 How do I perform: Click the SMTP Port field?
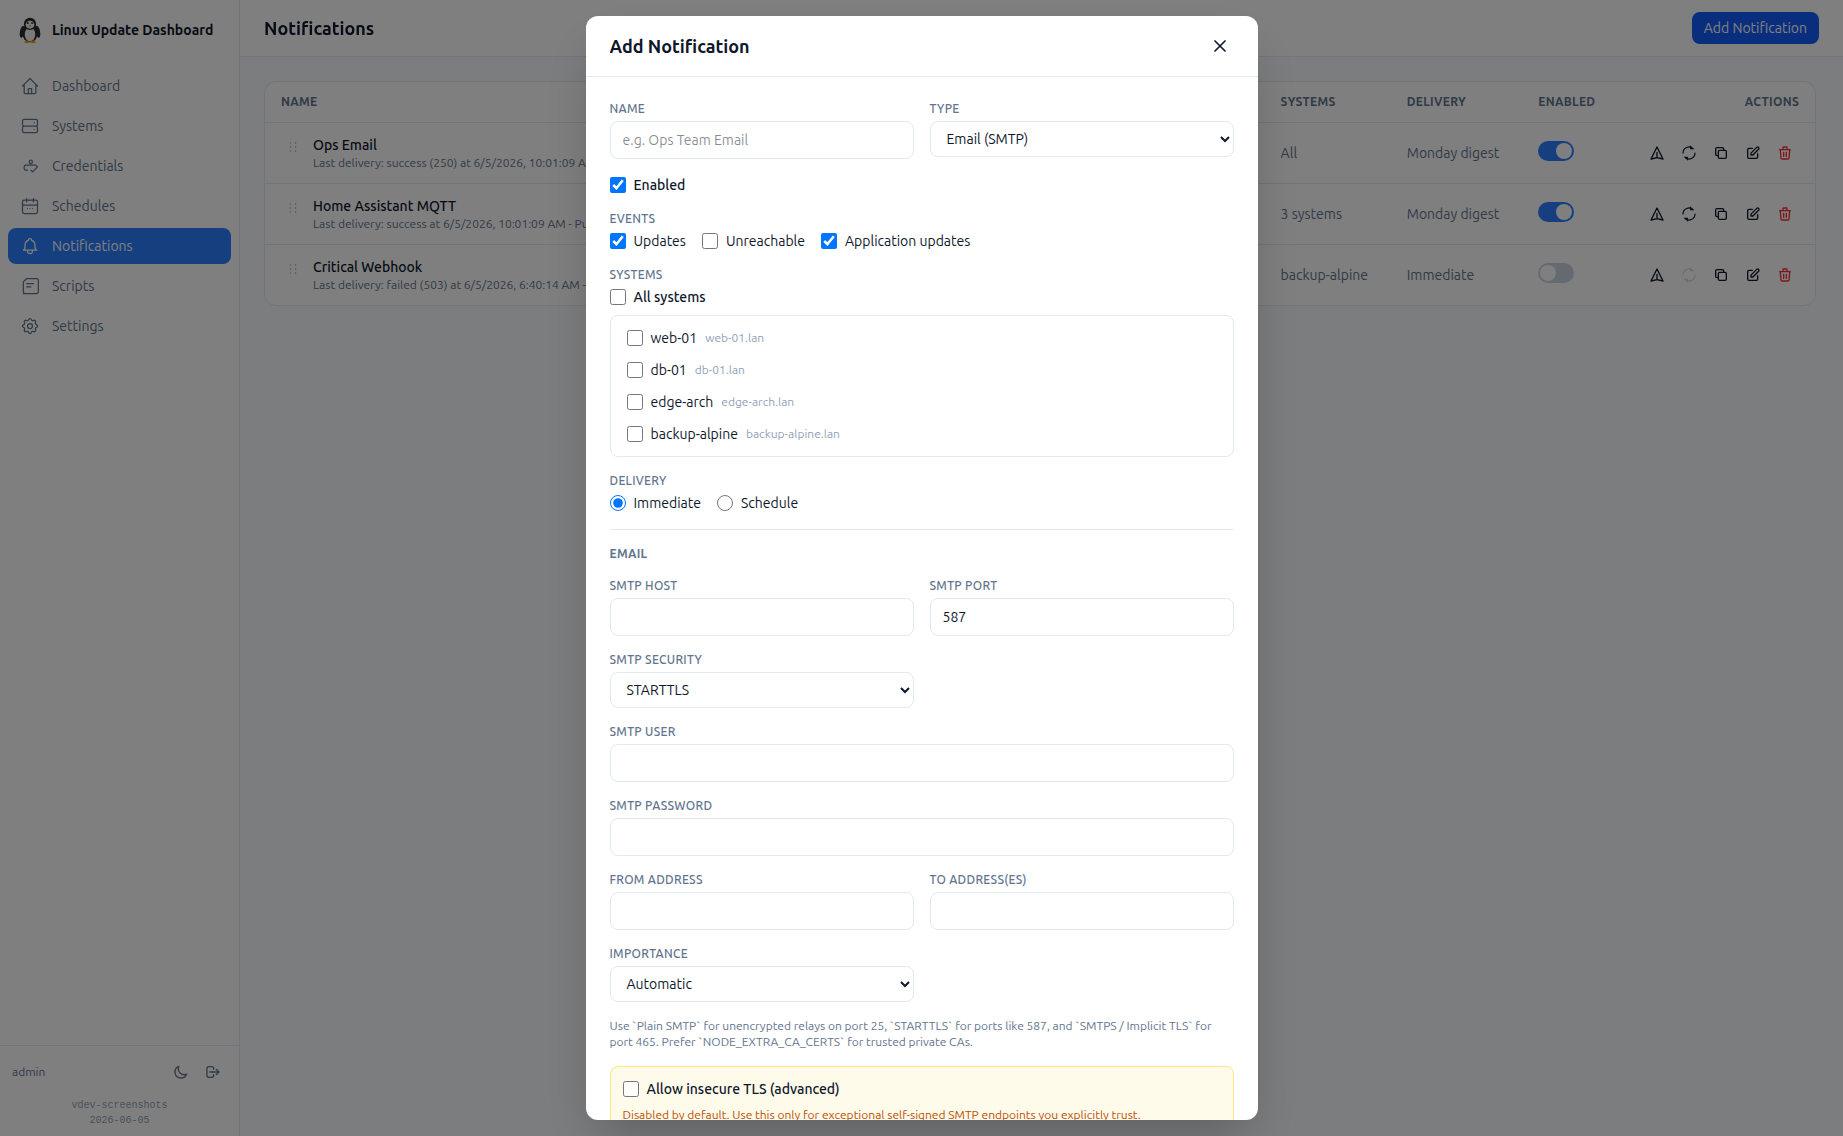coord(1081,617)
